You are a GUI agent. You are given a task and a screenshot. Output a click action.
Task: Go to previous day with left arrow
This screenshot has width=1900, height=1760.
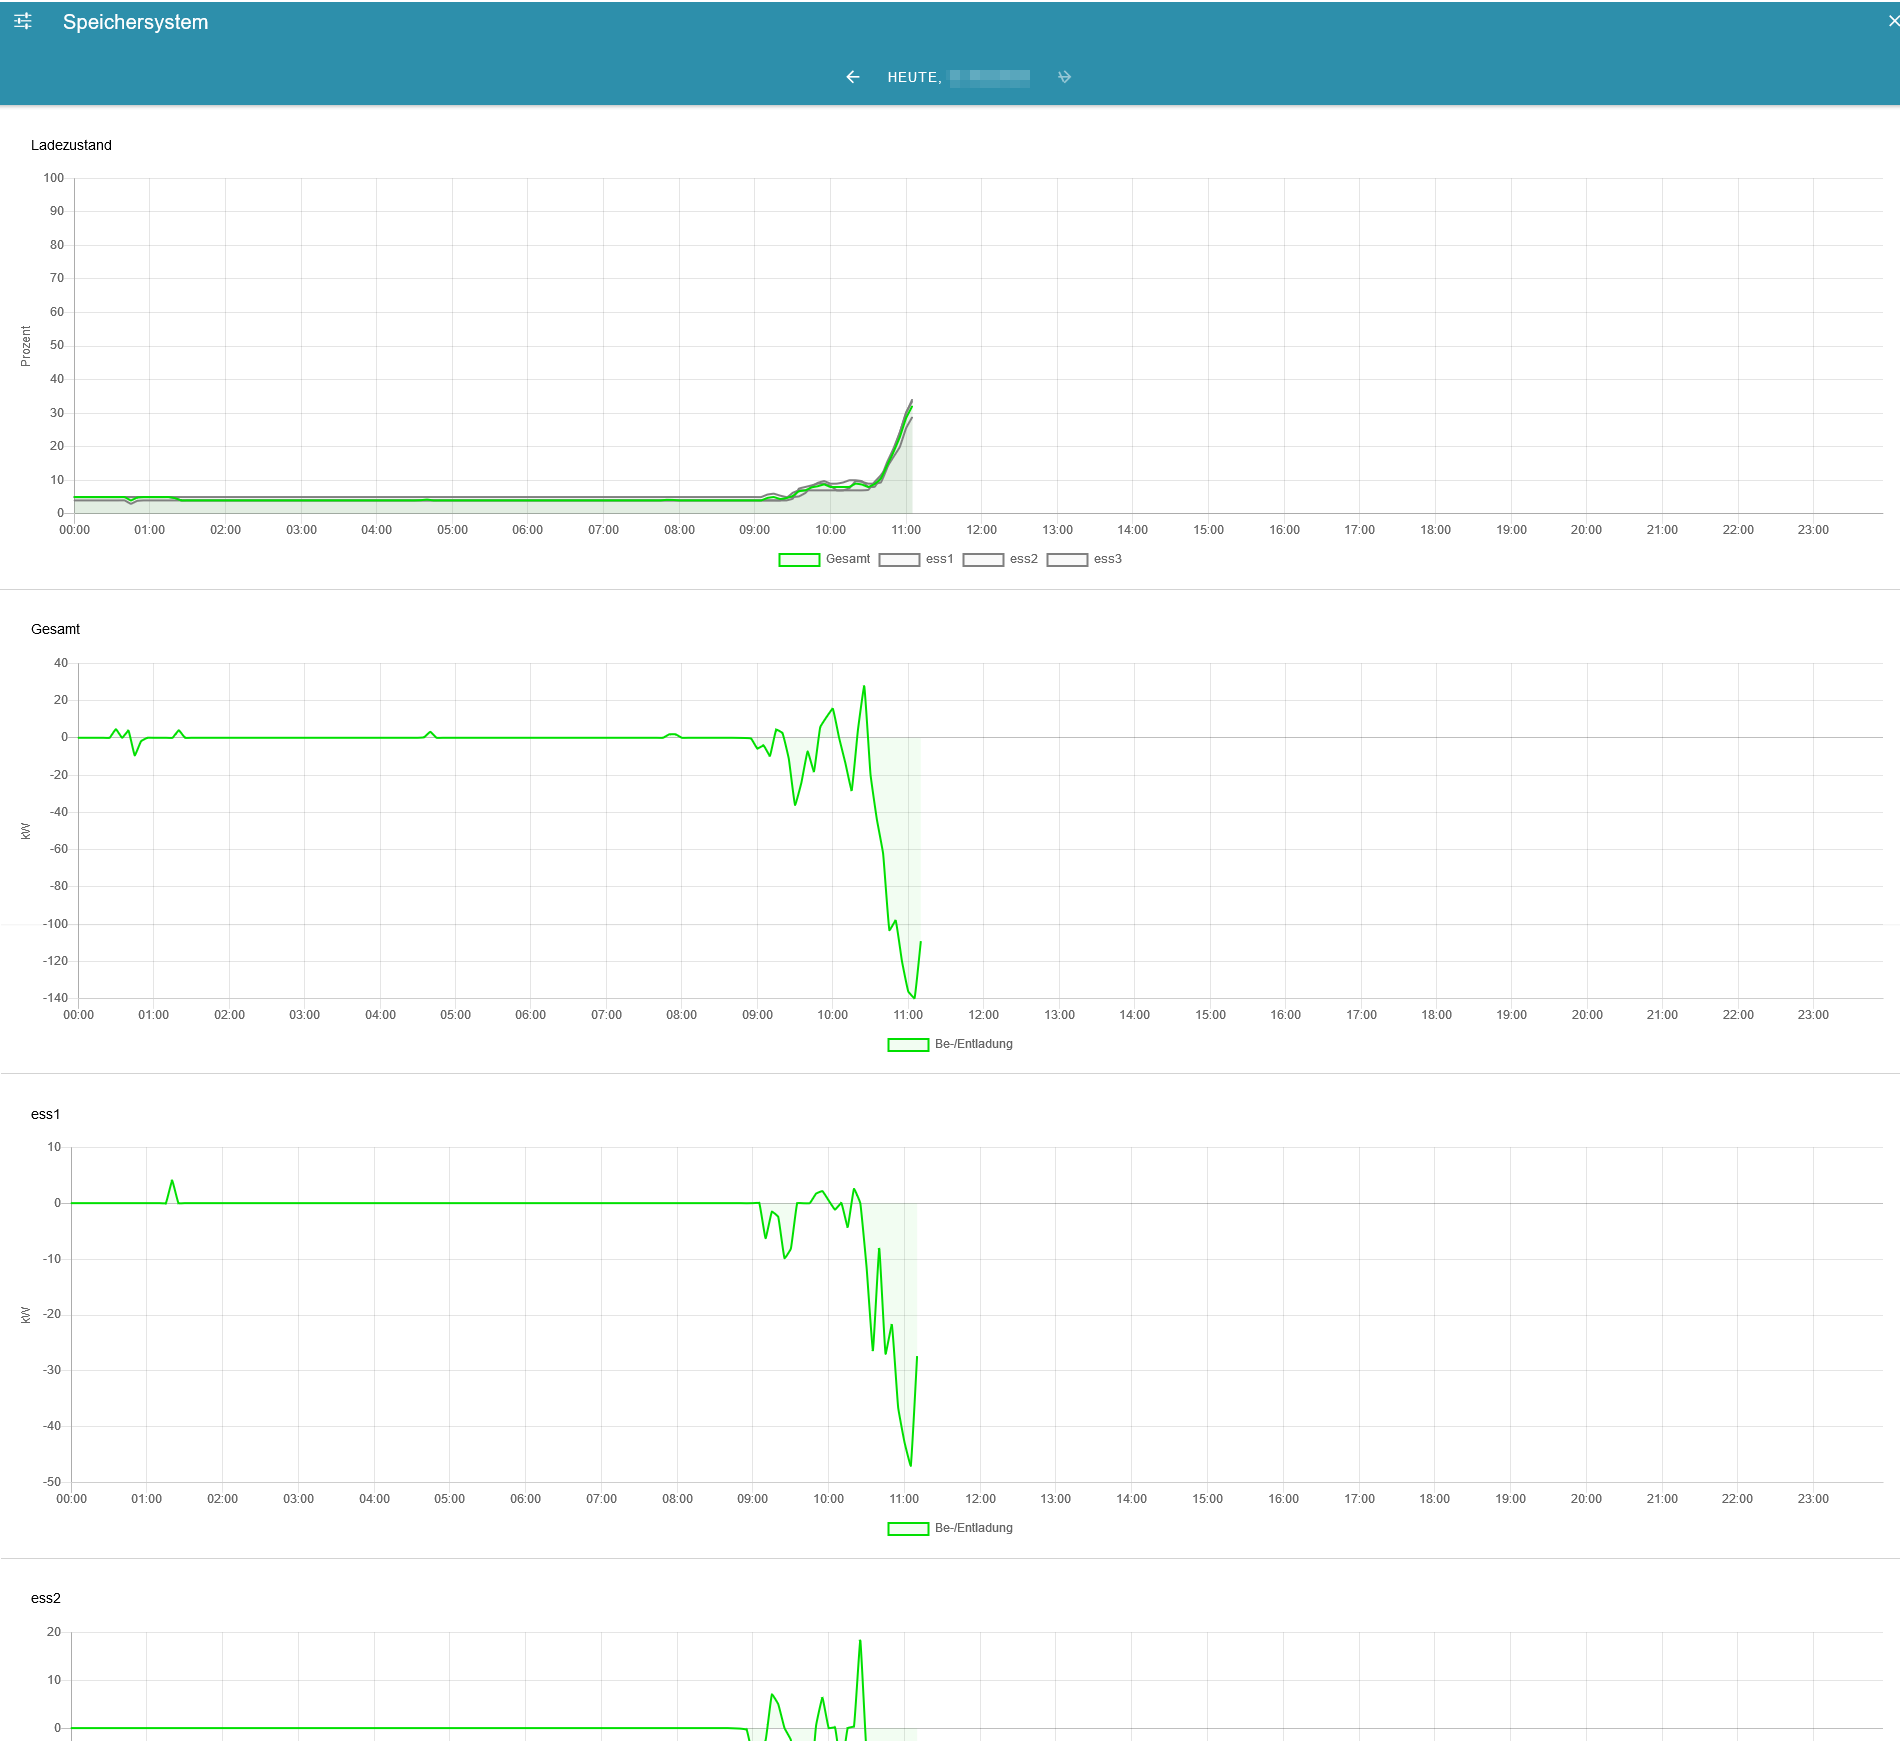tap(853, 77)
